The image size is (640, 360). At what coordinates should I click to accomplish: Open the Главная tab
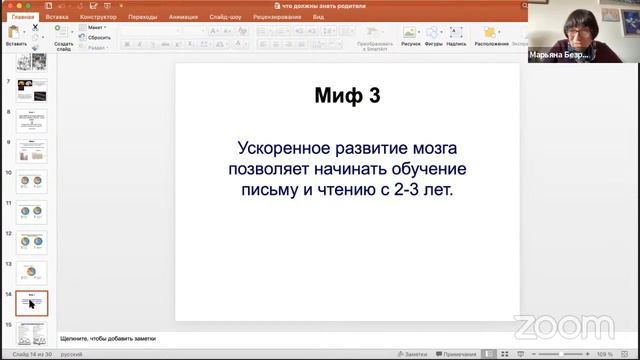(23, 17)
